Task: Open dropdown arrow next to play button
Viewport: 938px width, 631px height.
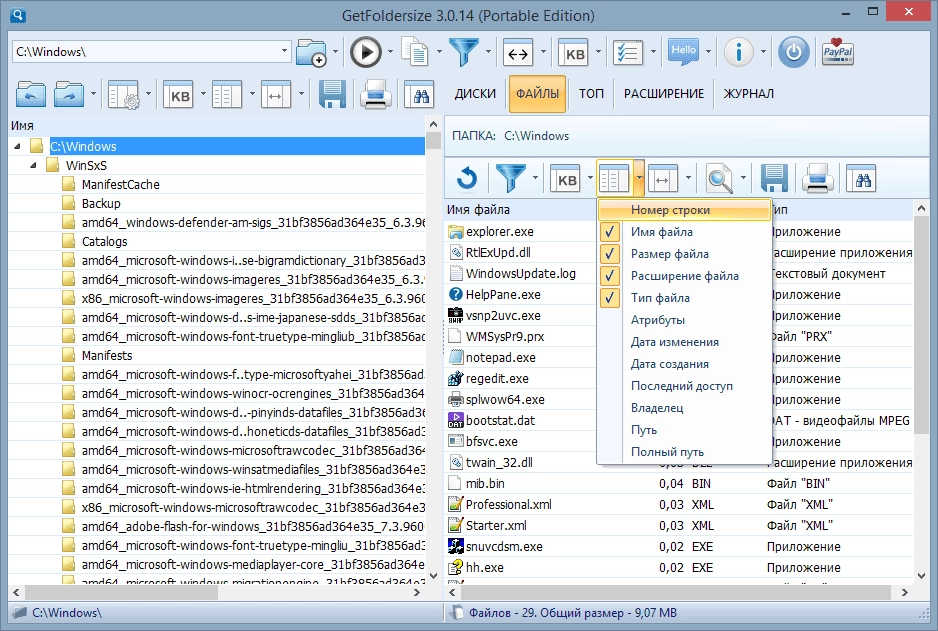Action: tap(390, 53)
